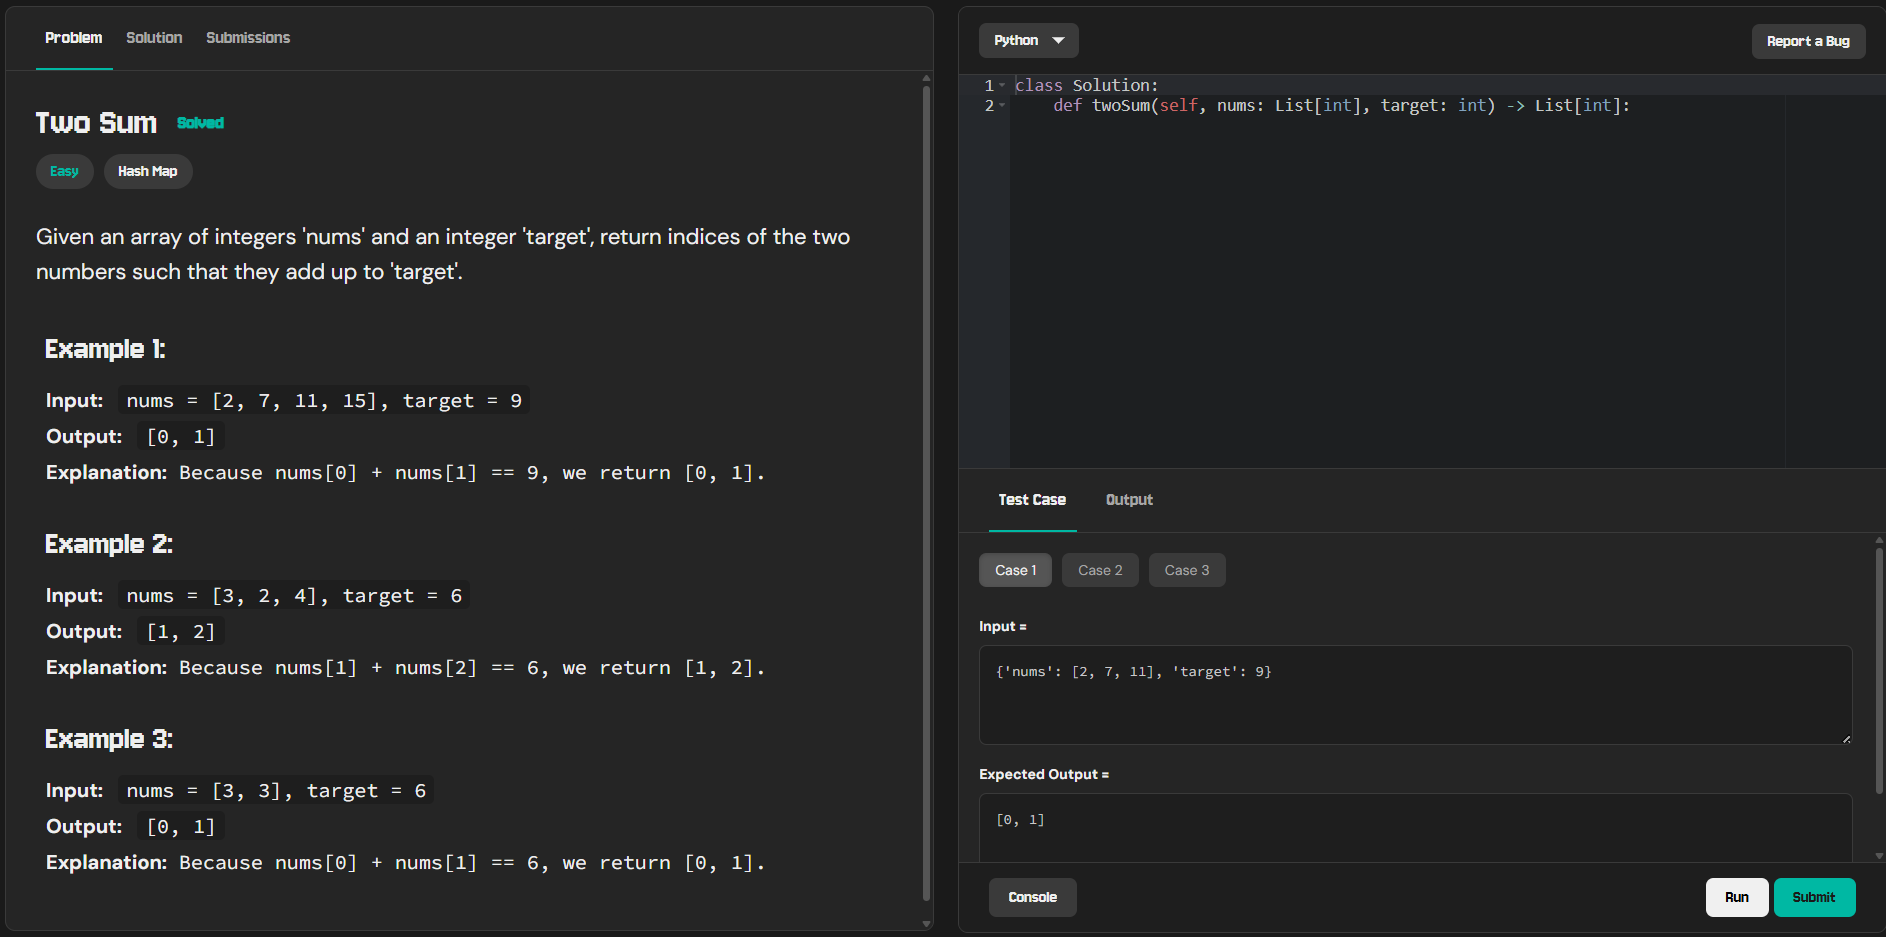Open the Console panel
Screen dimensions: 1886x937
pyautogui.click(x=1032, y=897)
